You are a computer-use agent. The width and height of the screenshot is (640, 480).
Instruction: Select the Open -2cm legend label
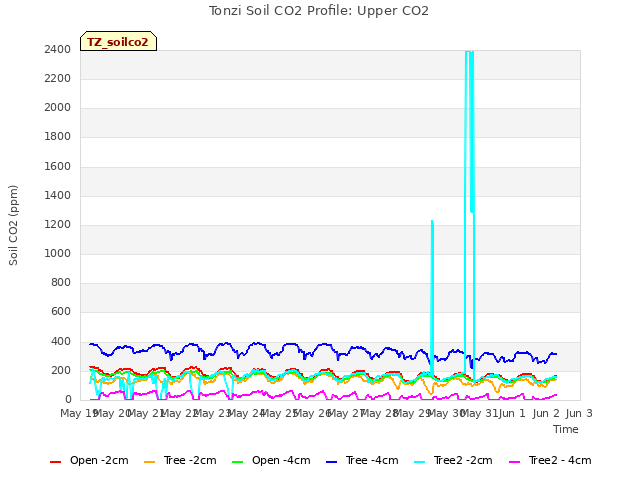pos(99,460)
